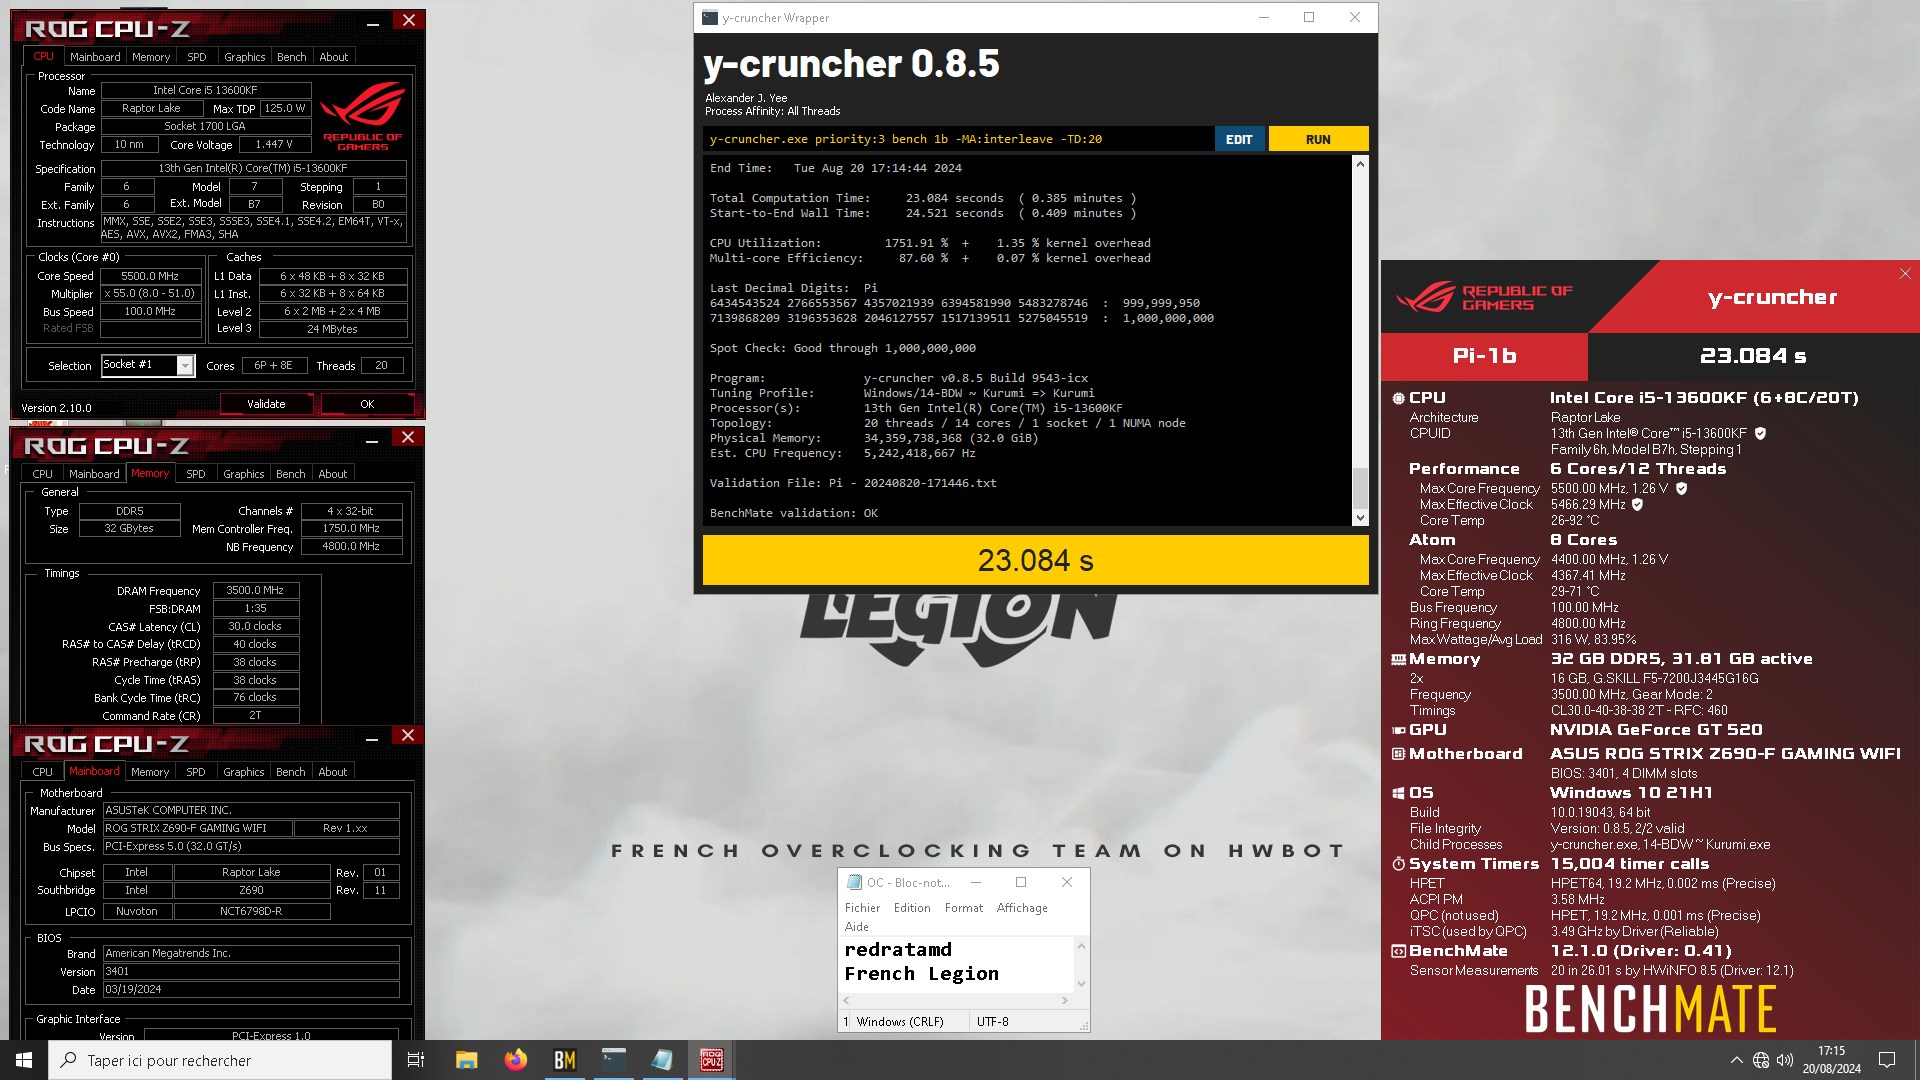Launch Firefox from taskbar
Screen dimensions: 1920x1080
(515, 1060)
